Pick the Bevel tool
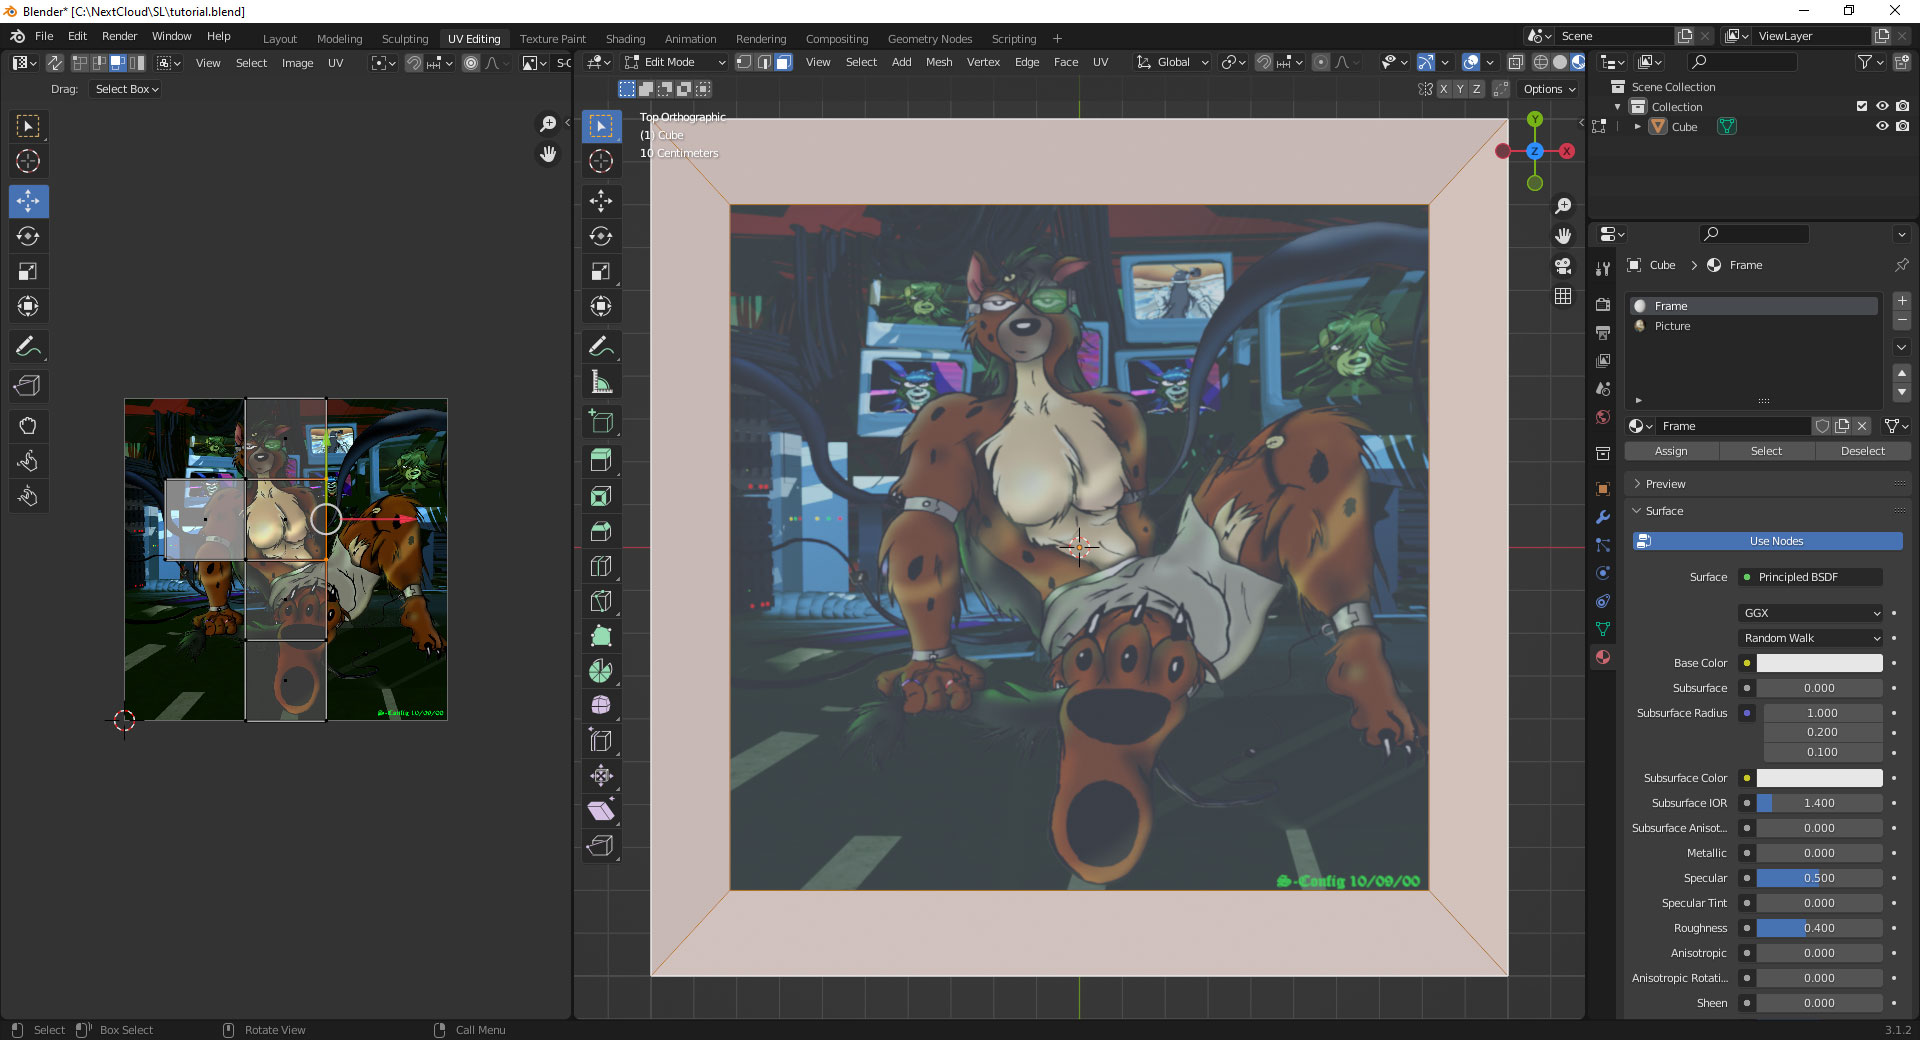The height and width of the screenshot is (1040, 1920). 601,531
